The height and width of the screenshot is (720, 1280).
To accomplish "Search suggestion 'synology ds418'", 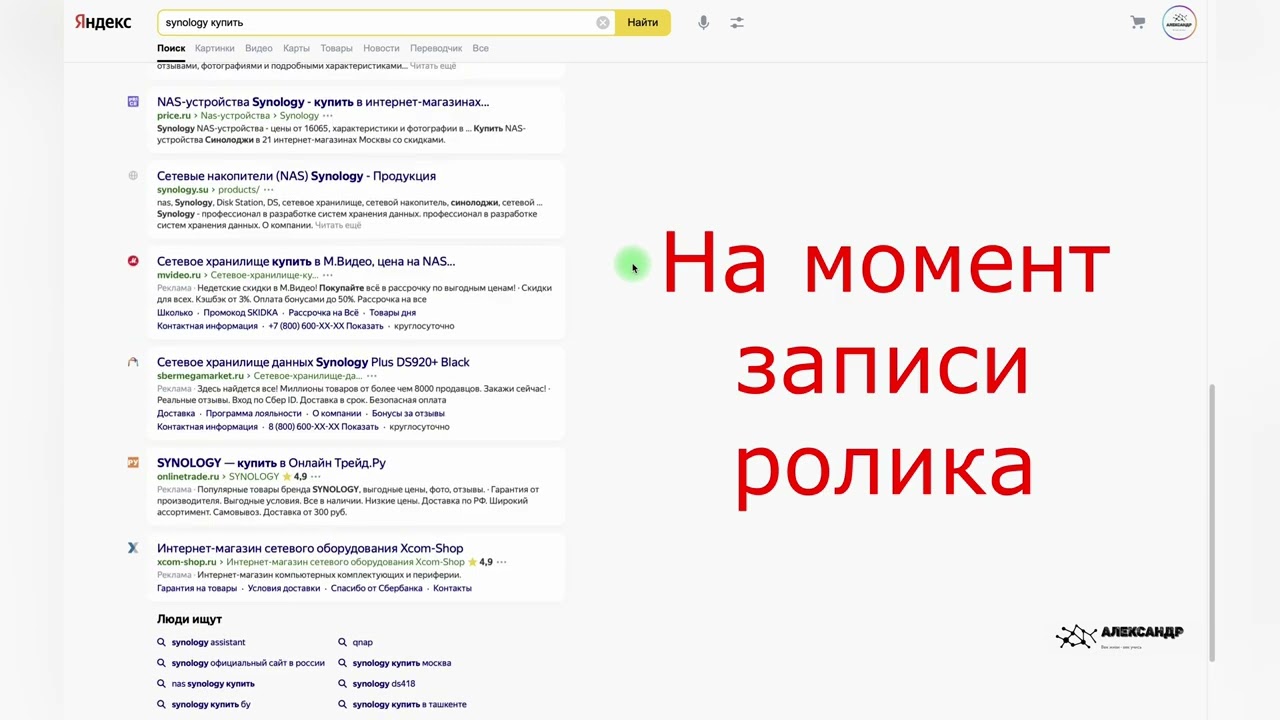I will tap(384, 684).
